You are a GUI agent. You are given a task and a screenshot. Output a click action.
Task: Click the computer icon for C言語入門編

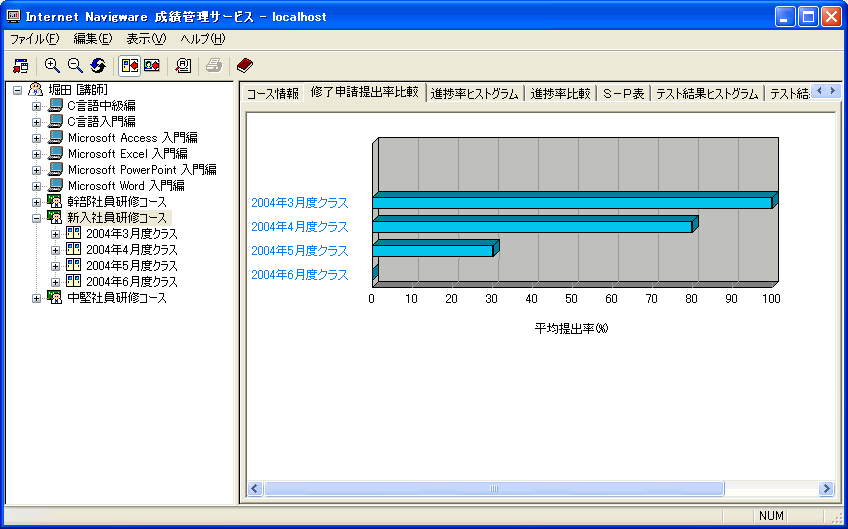tap(55, 121)
